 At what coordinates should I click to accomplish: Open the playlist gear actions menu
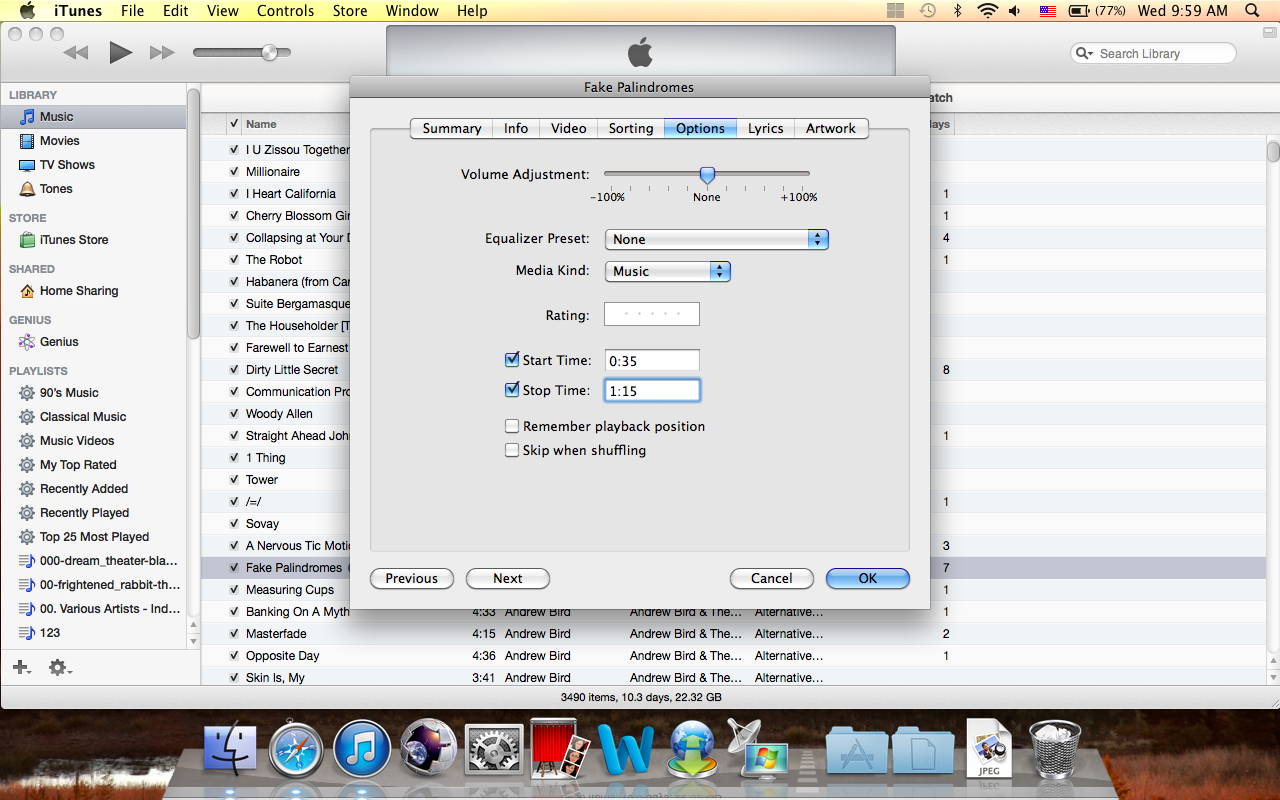tap(59, 667)
